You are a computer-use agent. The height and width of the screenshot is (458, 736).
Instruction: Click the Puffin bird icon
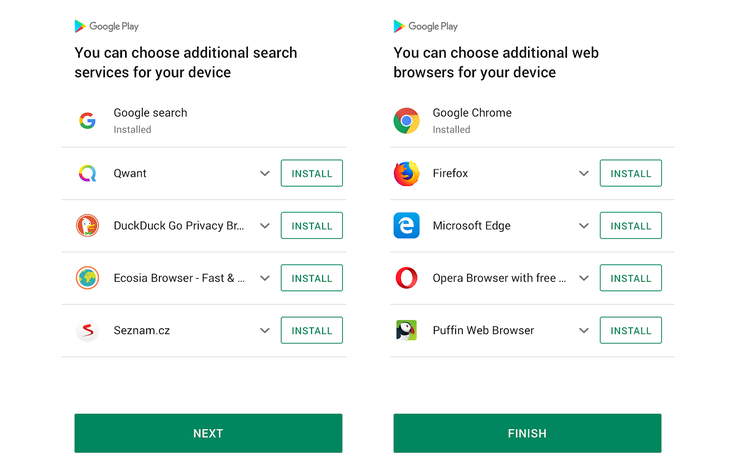406,330
